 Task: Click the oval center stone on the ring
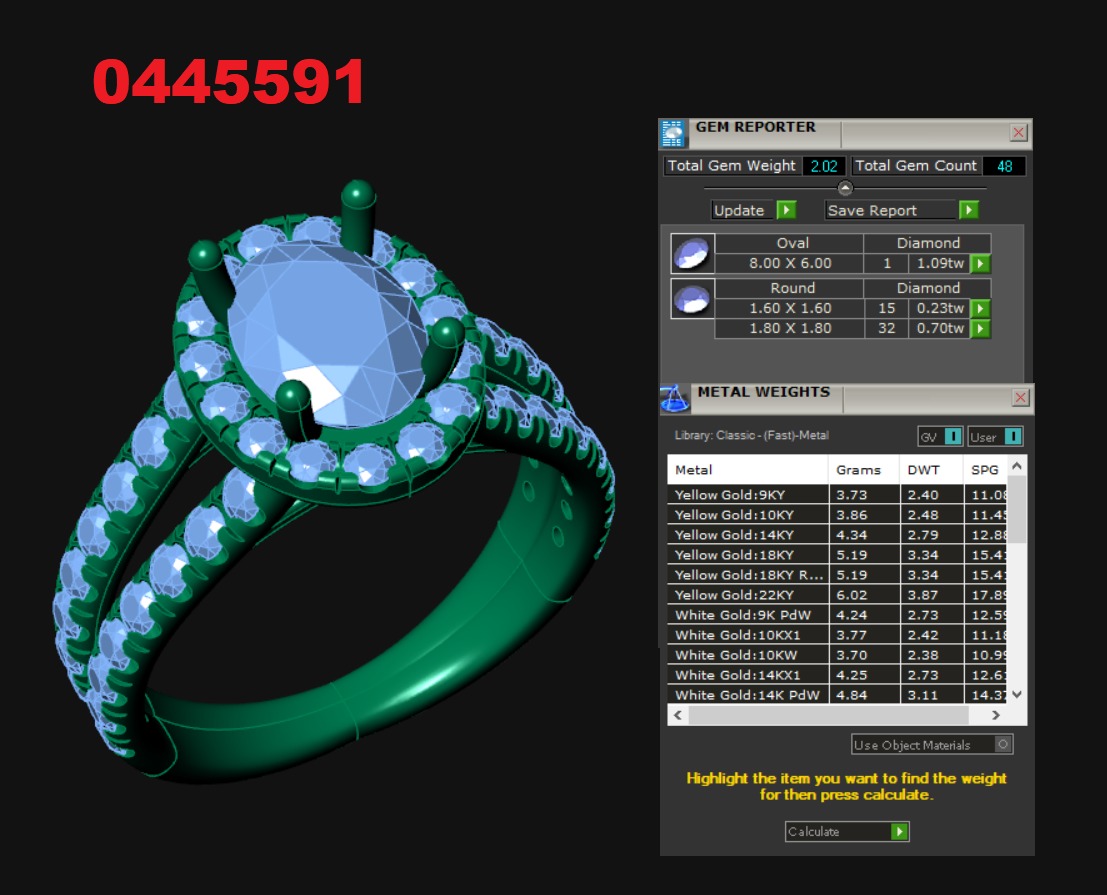coord(326,335)
